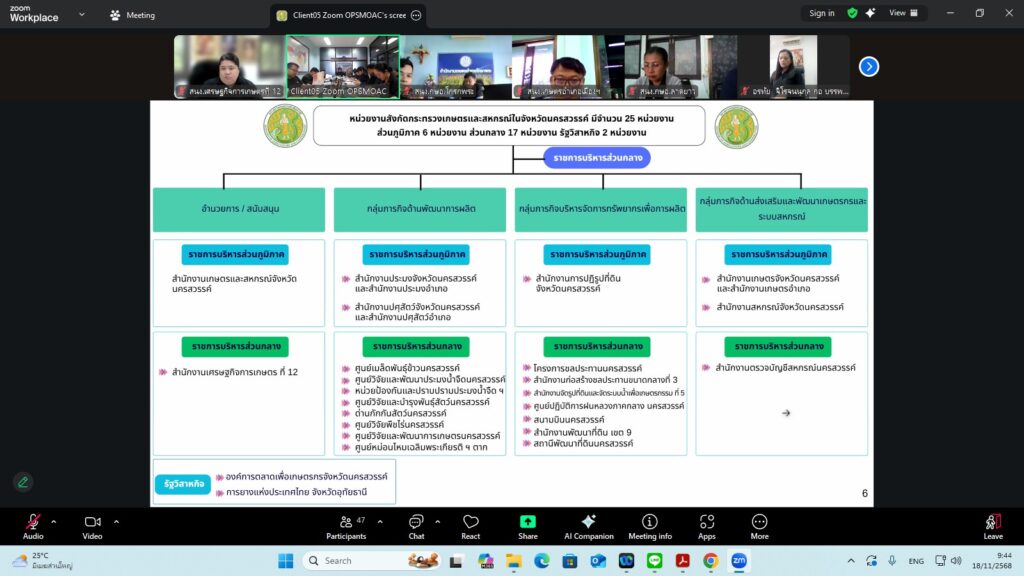Start the camera with Video button
Screen dimensions: 1024x576
tap(92, 526)
